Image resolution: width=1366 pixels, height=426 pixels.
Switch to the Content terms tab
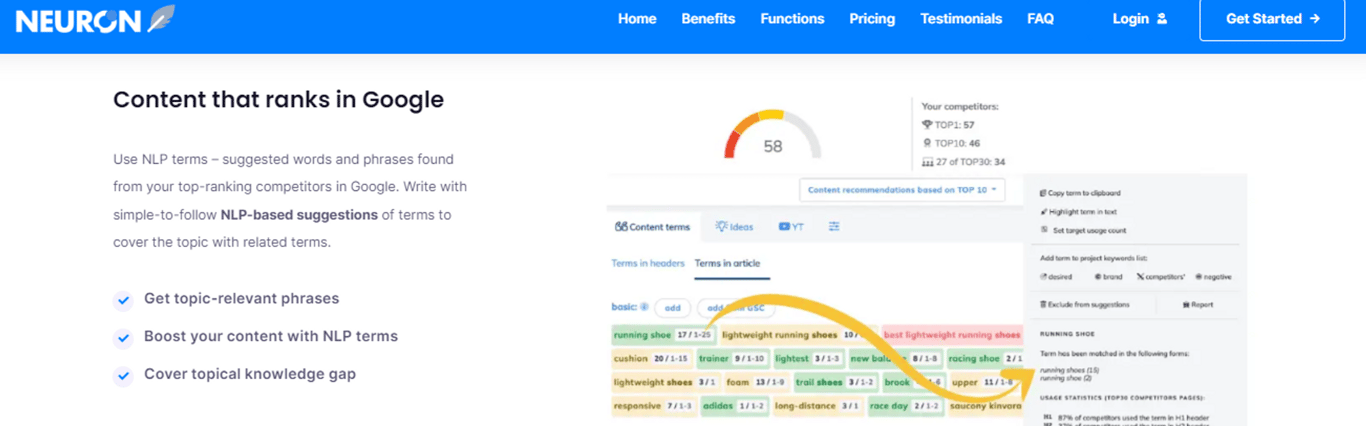click(653, 227)
